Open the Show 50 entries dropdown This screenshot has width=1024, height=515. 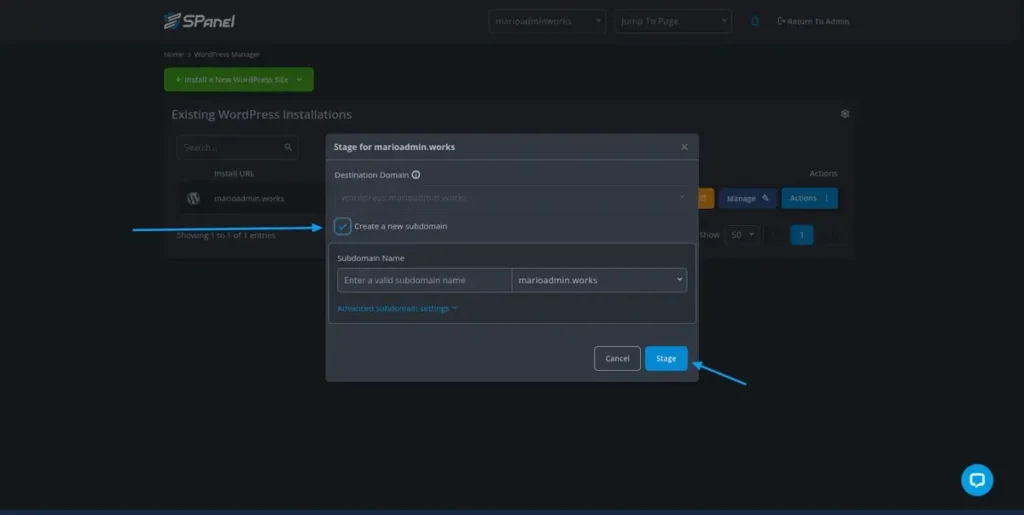pos(742,235)
